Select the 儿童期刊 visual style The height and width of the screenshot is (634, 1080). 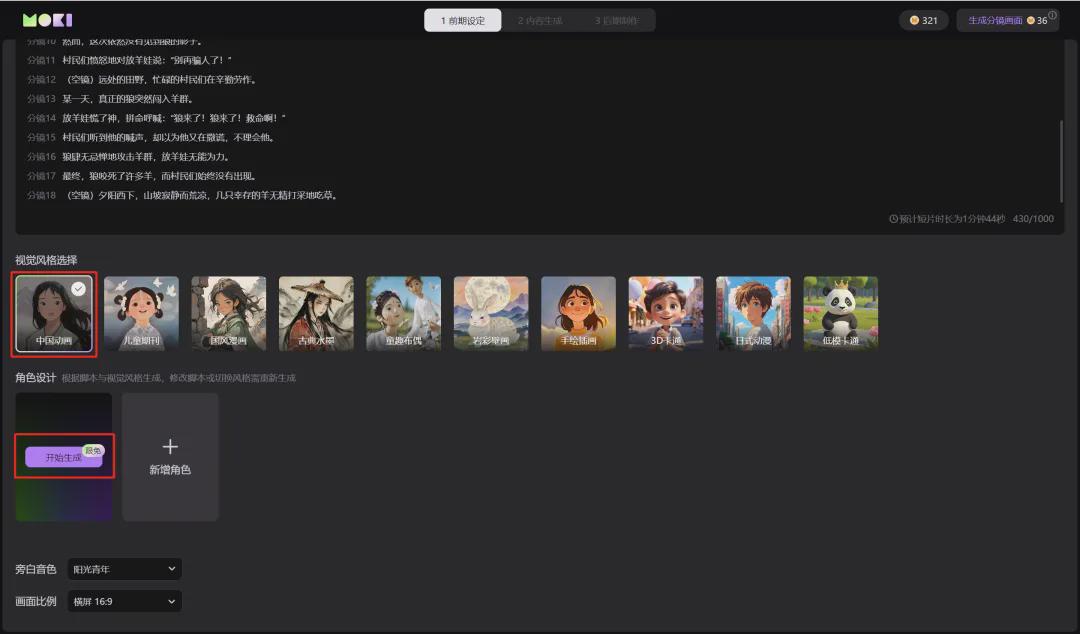(140, 312)
